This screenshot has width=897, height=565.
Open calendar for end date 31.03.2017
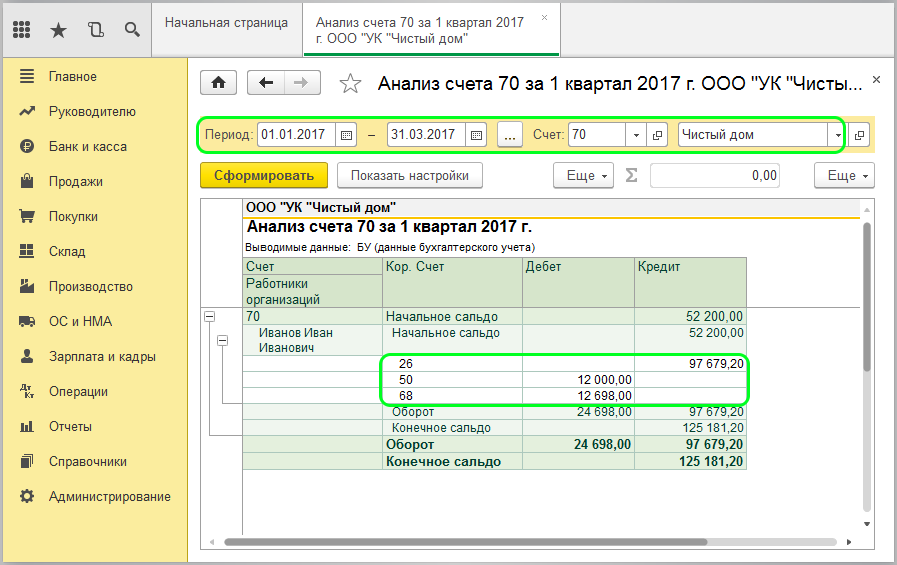[476, 135]
